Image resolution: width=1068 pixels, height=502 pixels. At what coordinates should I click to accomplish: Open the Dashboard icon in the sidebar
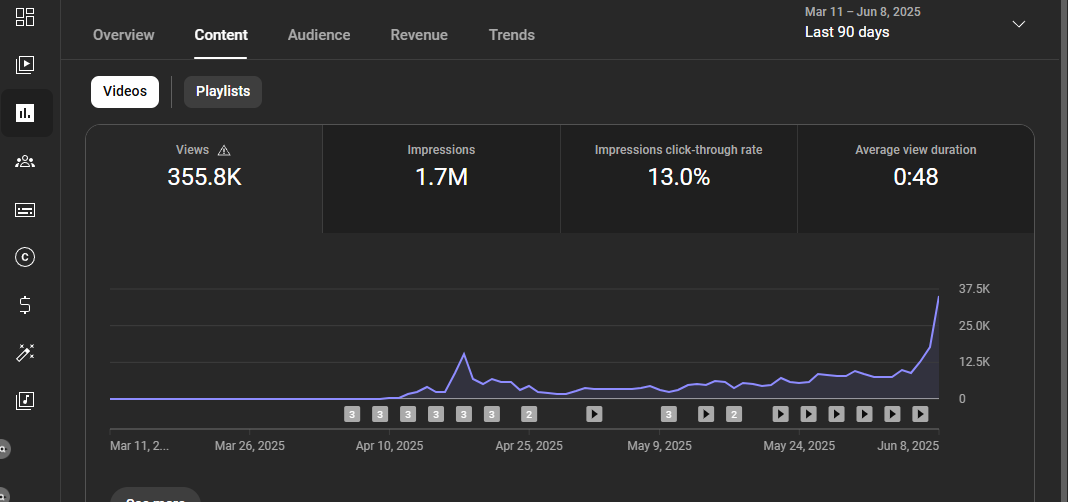point(26,17)
